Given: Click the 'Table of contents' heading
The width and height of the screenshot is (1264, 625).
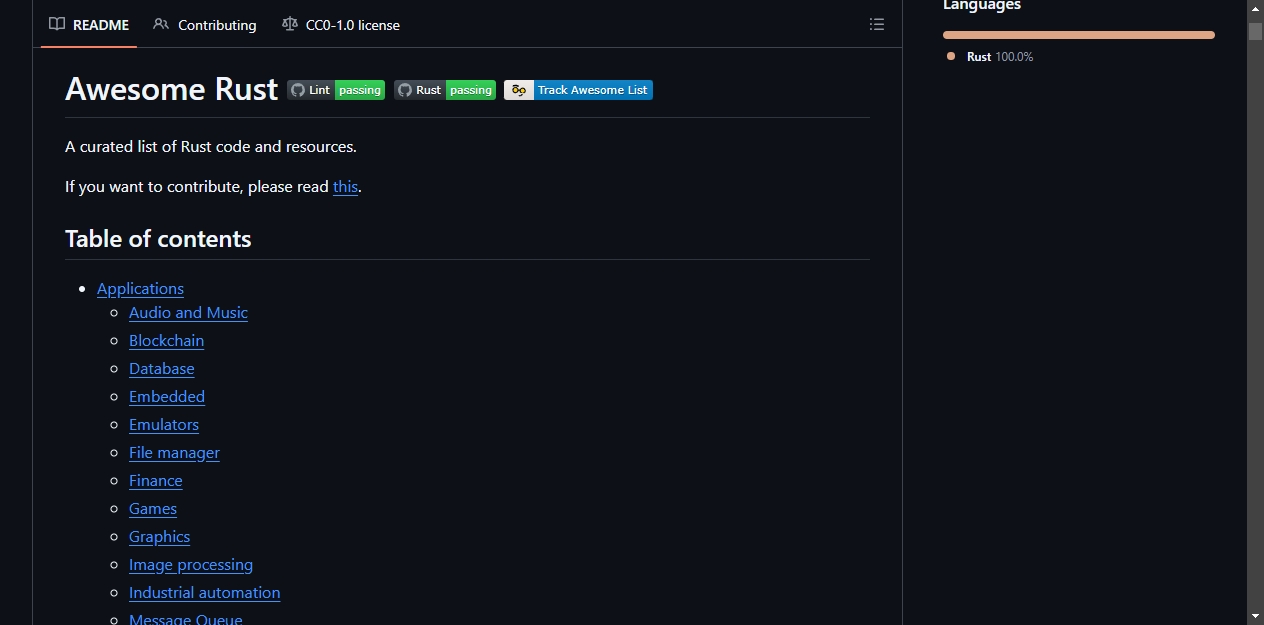Looking at the screenshot, I should click(158, 239).
